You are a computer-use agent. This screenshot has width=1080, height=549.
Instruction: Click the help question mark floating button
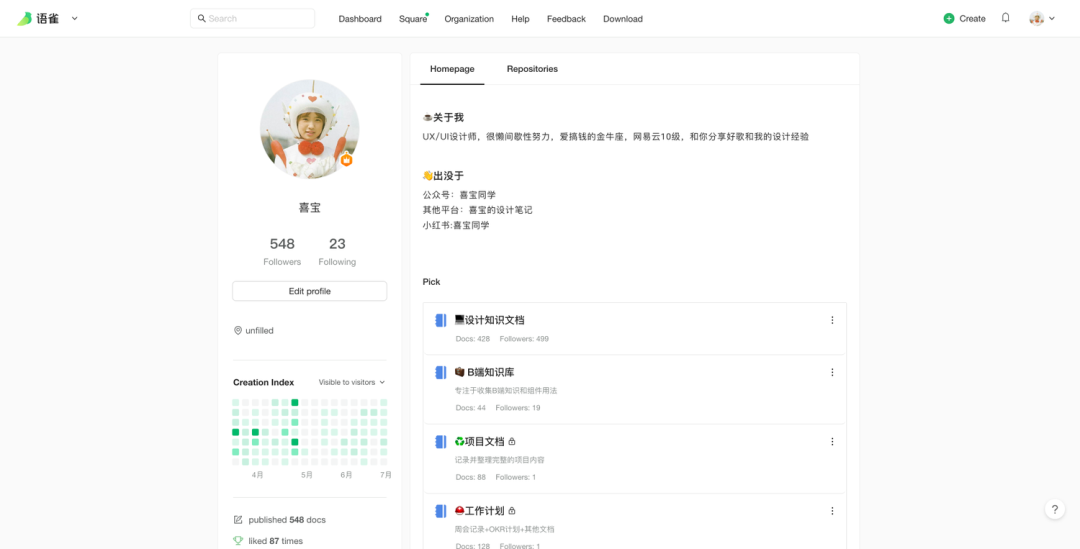[1055, 509]
